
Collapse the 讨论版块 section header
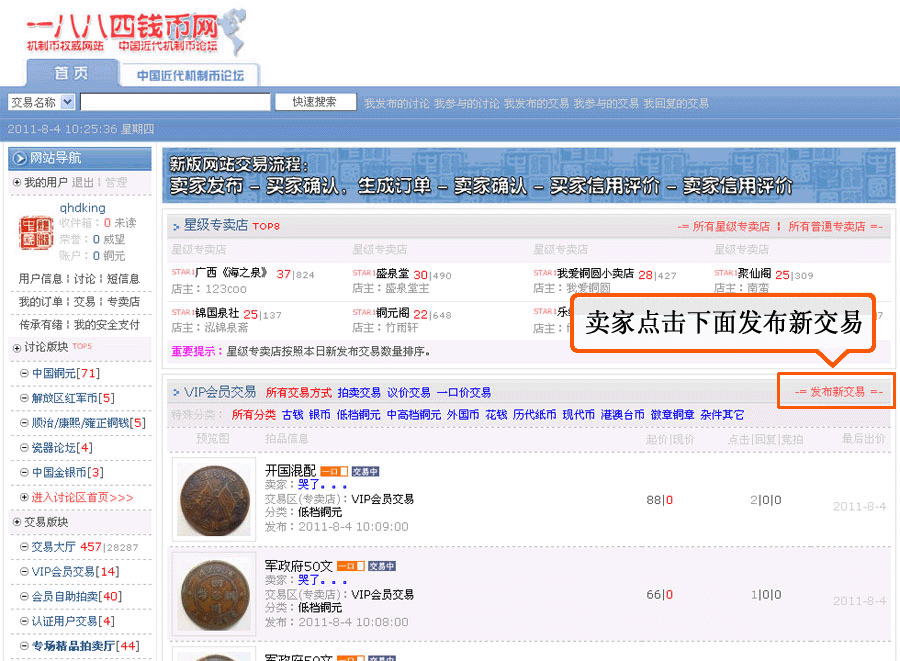coord(16,348)
